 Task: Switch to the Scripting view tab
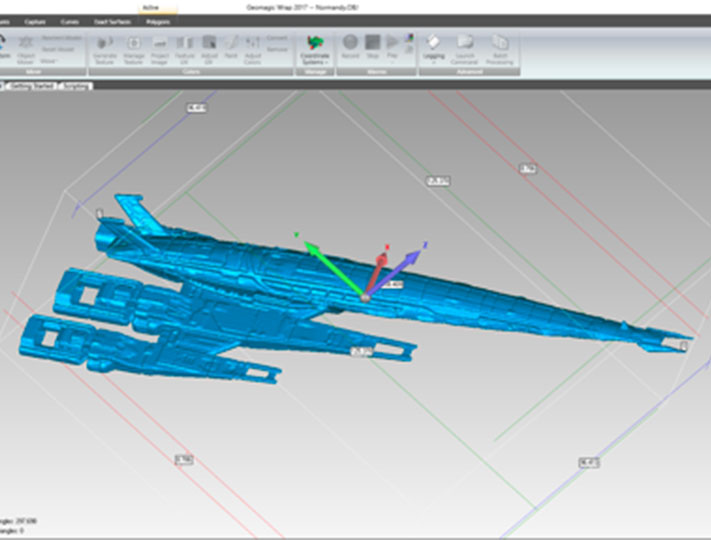click(x=78, y=86)
